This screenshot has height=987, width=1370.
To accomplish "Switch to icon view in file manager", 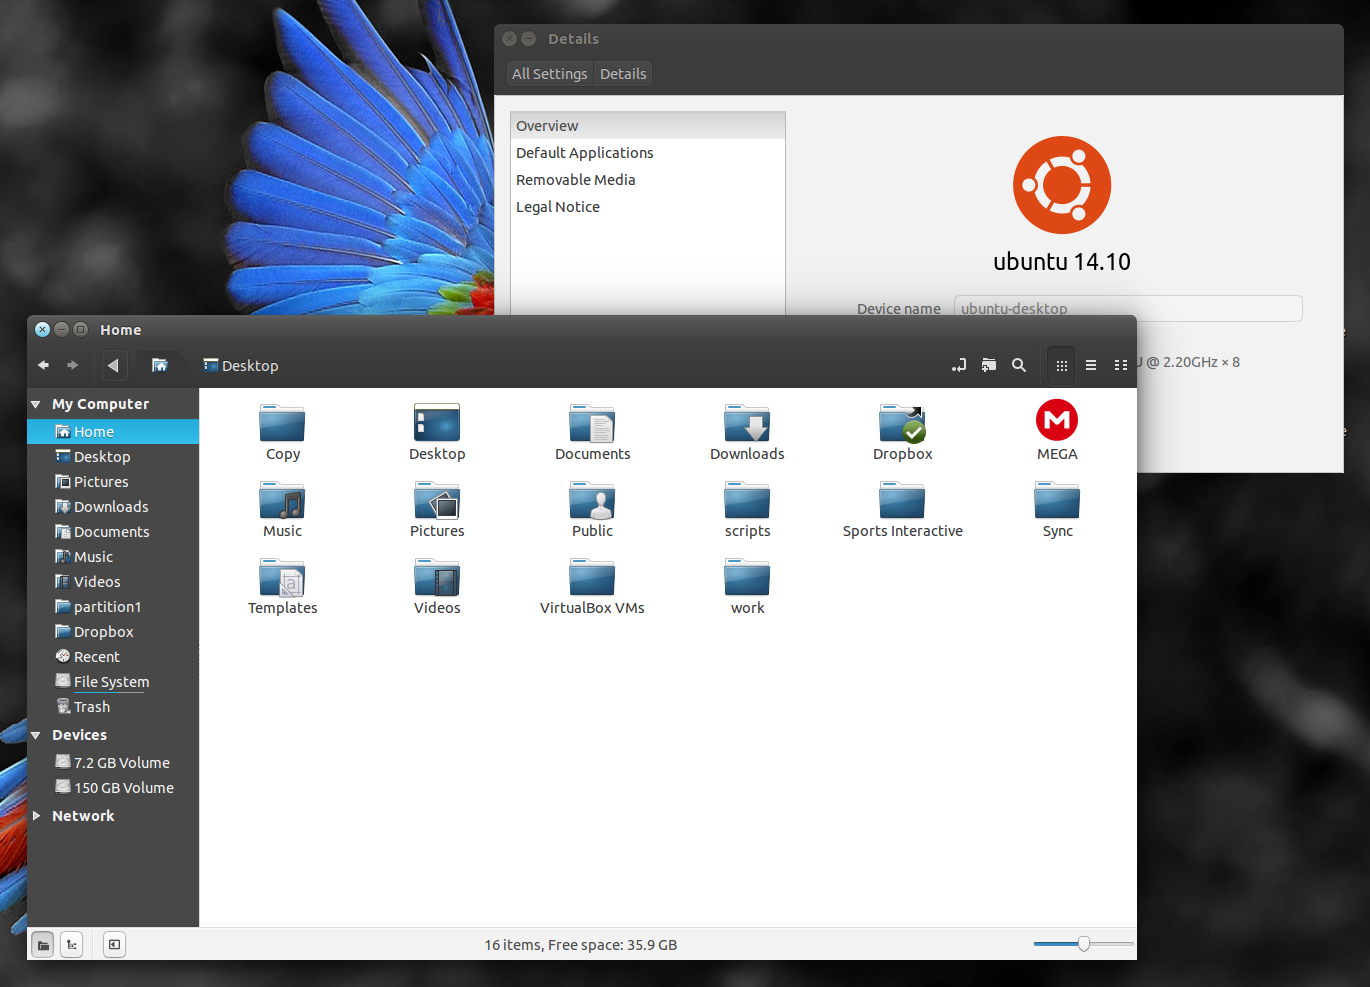I will point(1061,365).
